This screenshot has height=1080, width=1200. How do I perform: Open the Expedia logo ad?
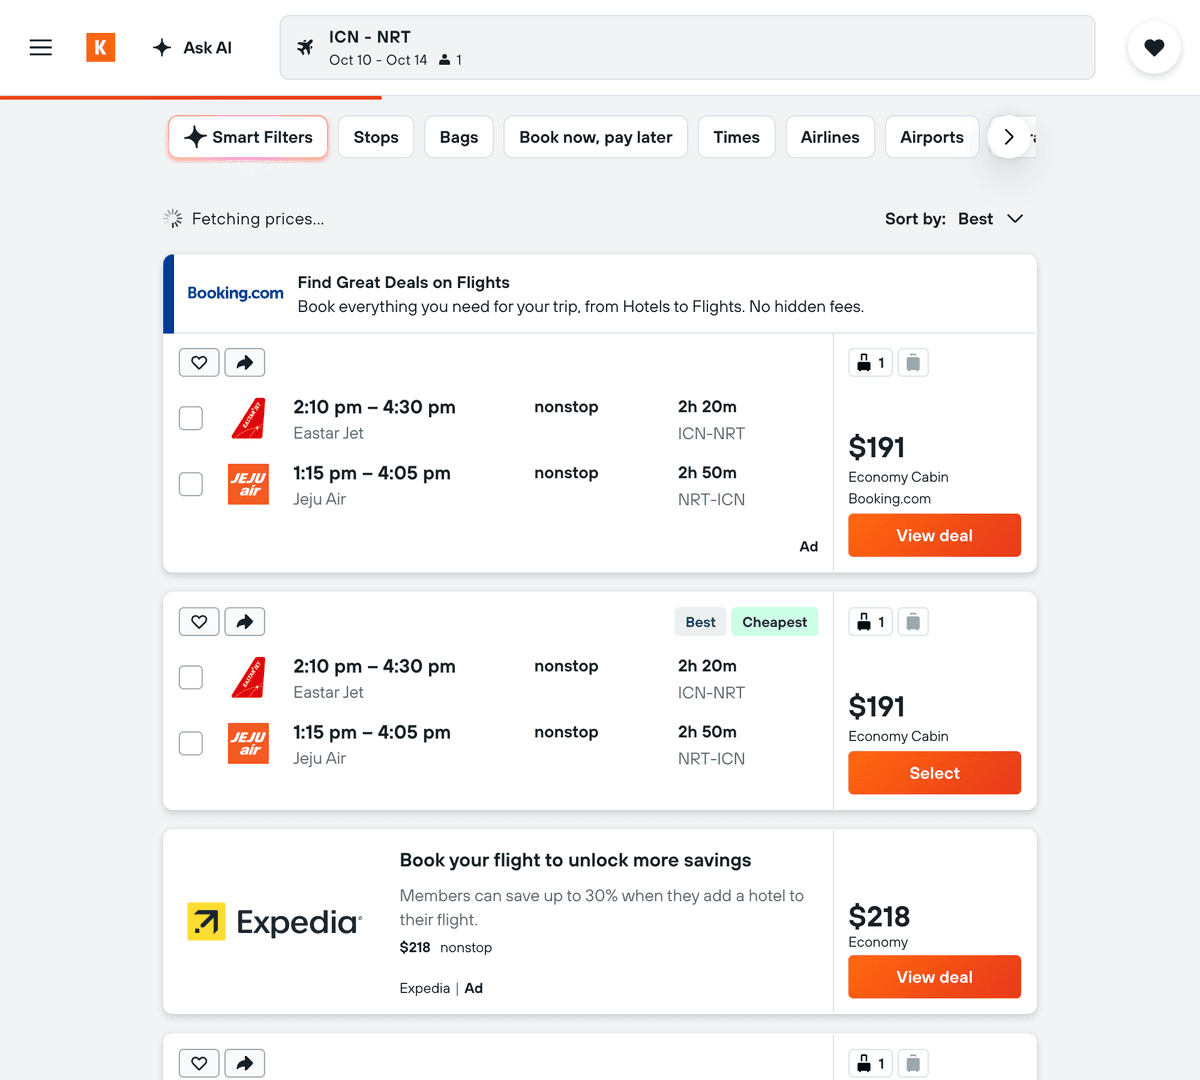click(x=275, y=922)
